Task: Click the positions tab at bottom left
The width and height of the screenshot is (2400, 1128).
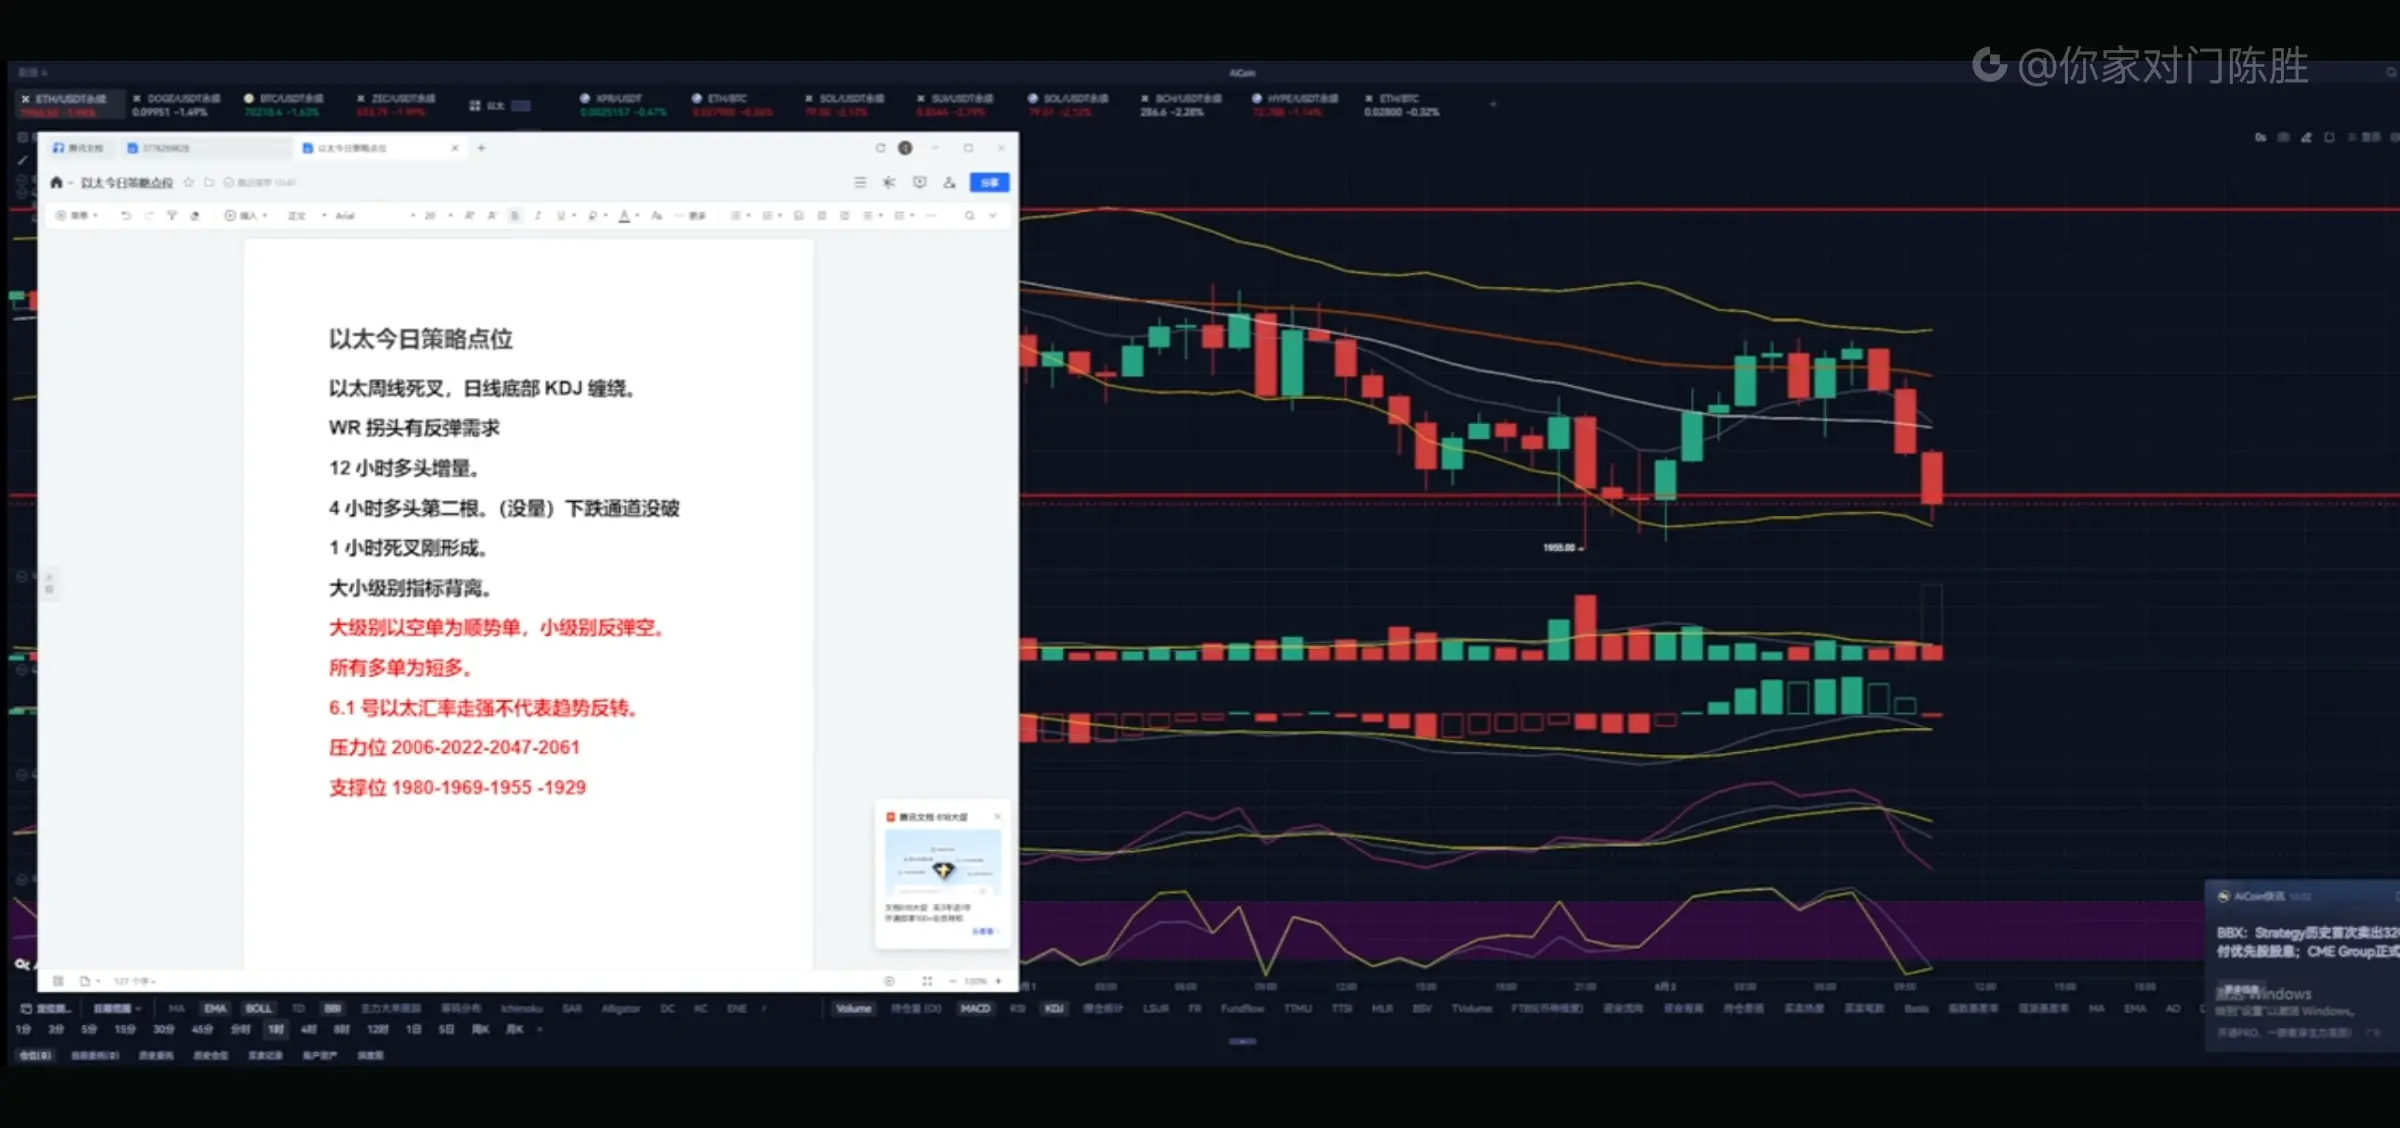Action: point(36,1055)
